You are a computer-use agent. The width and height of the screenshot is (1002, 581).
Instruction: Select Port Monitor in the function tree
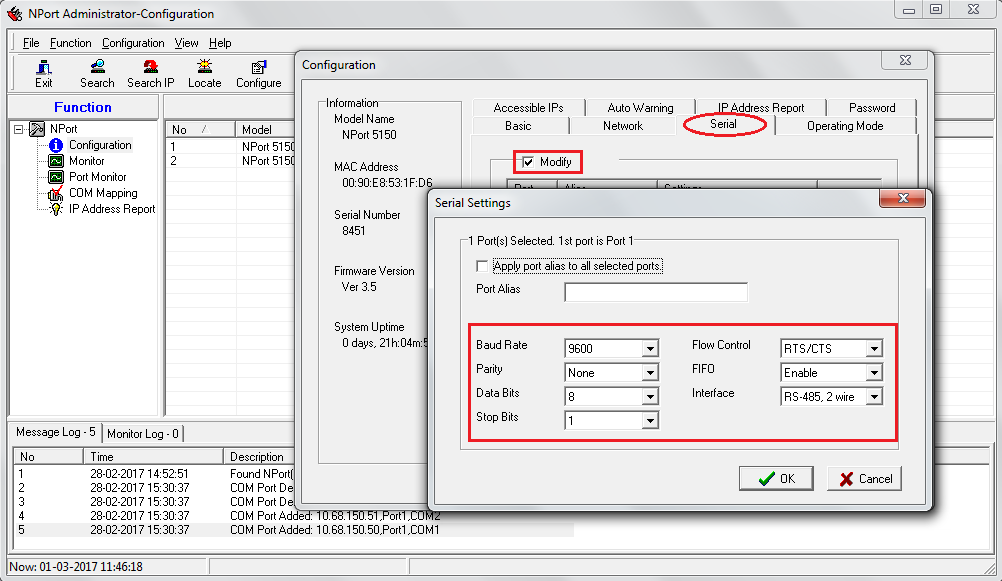pos(97,177)
